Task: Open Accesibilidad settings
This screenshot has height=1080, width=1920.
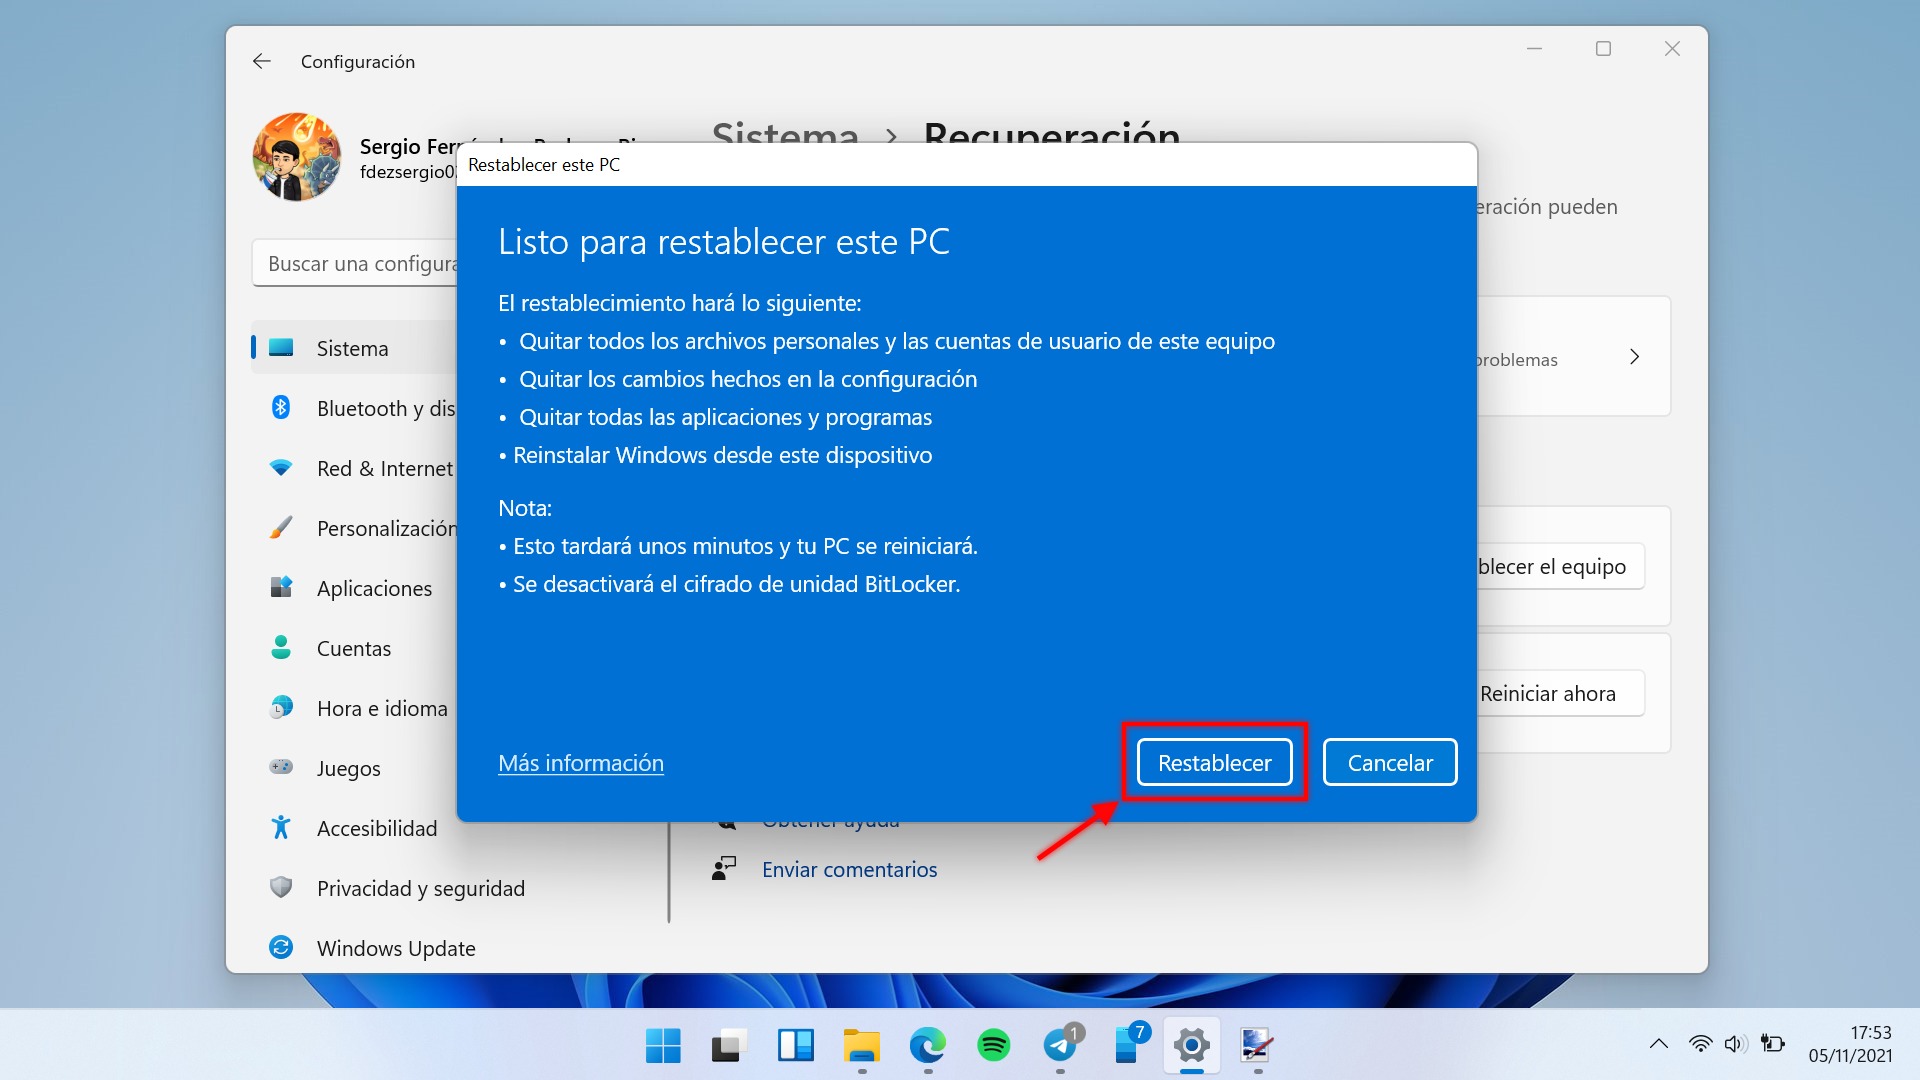Action: pos(354,828)
